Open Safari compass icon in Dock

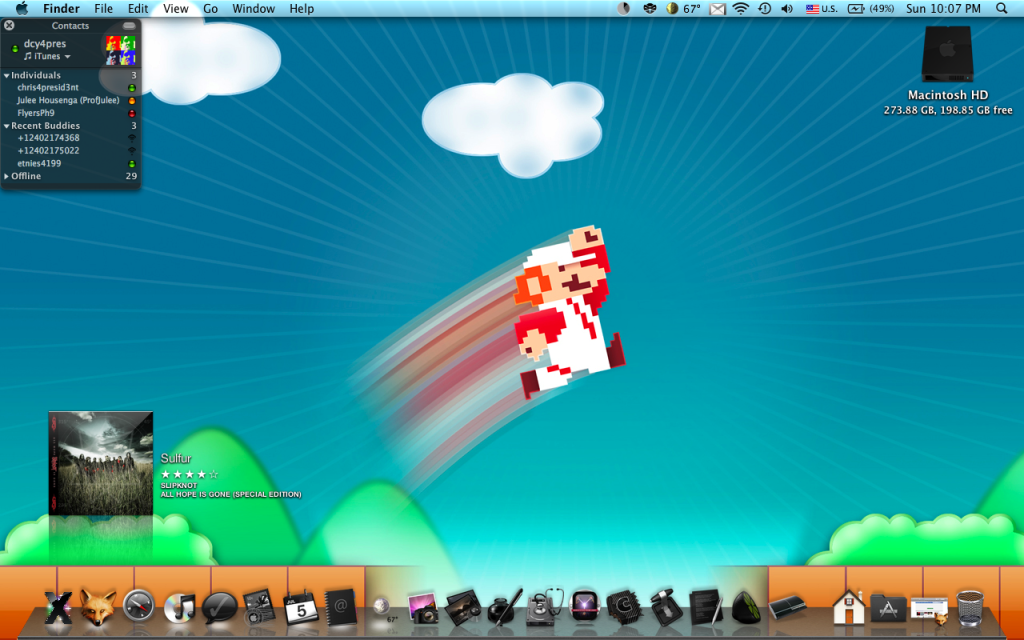(138, 606)
